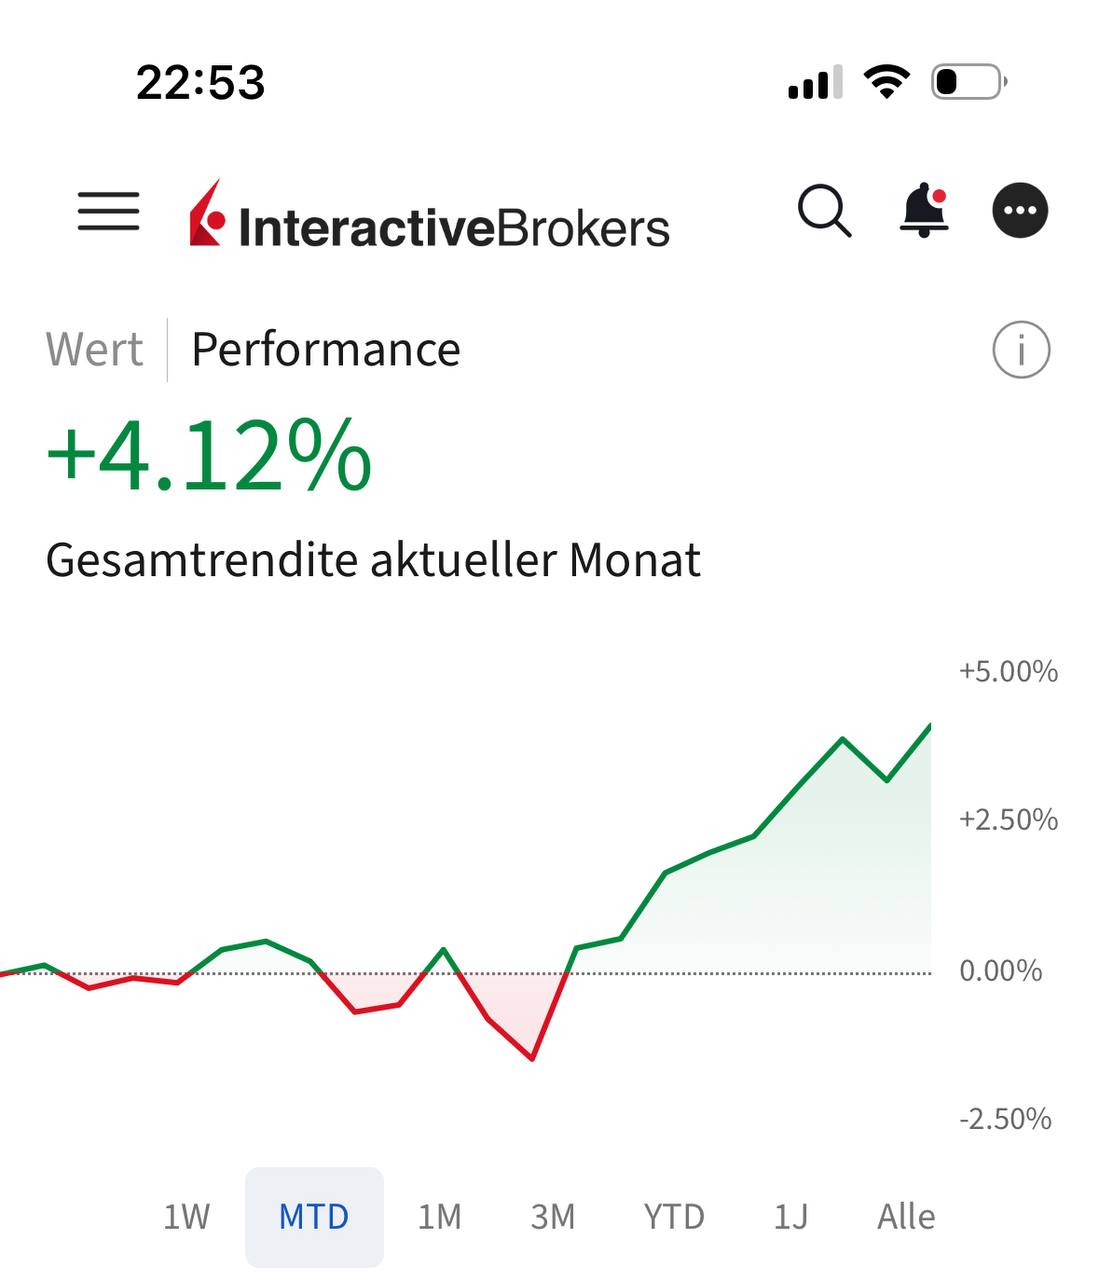Open the more options ellipsis
Screen dimensions: 1099x1280
point(1020,211)
